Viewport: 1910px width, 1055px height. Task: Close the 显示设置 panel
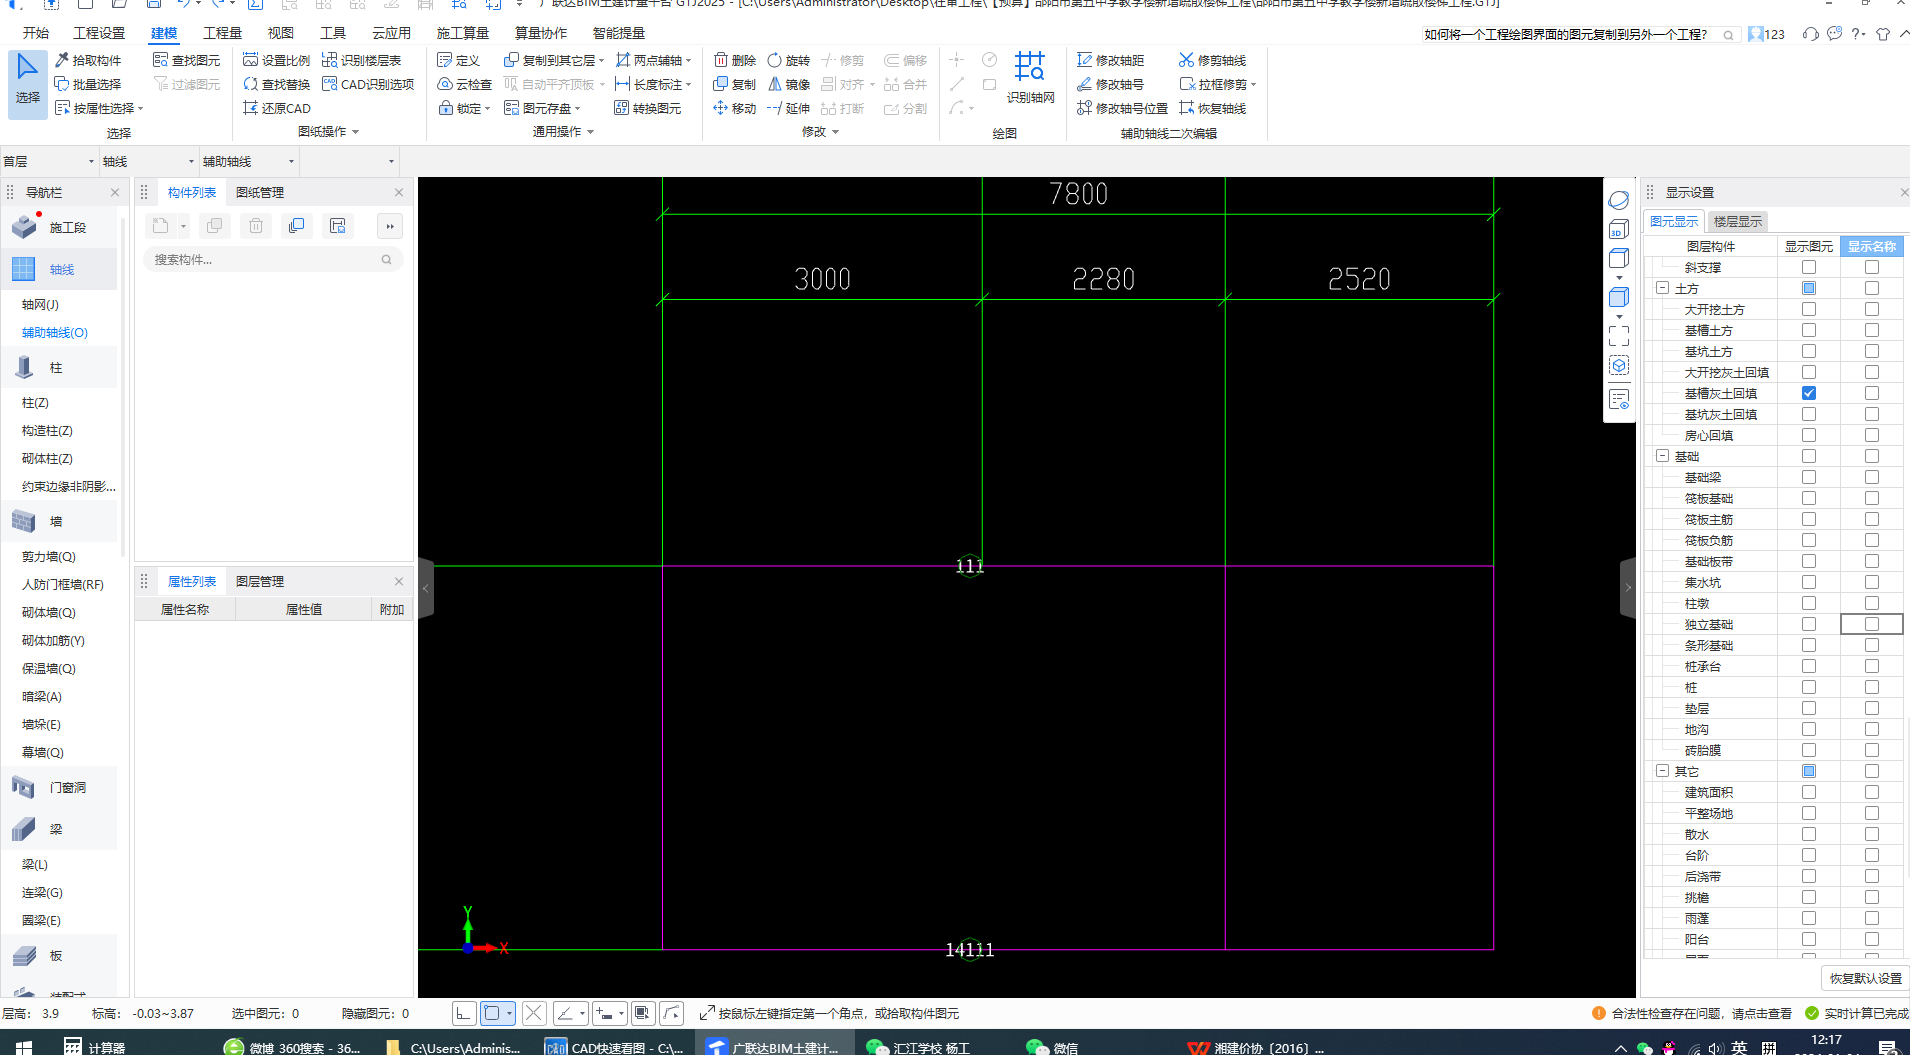coord(1903,192)
